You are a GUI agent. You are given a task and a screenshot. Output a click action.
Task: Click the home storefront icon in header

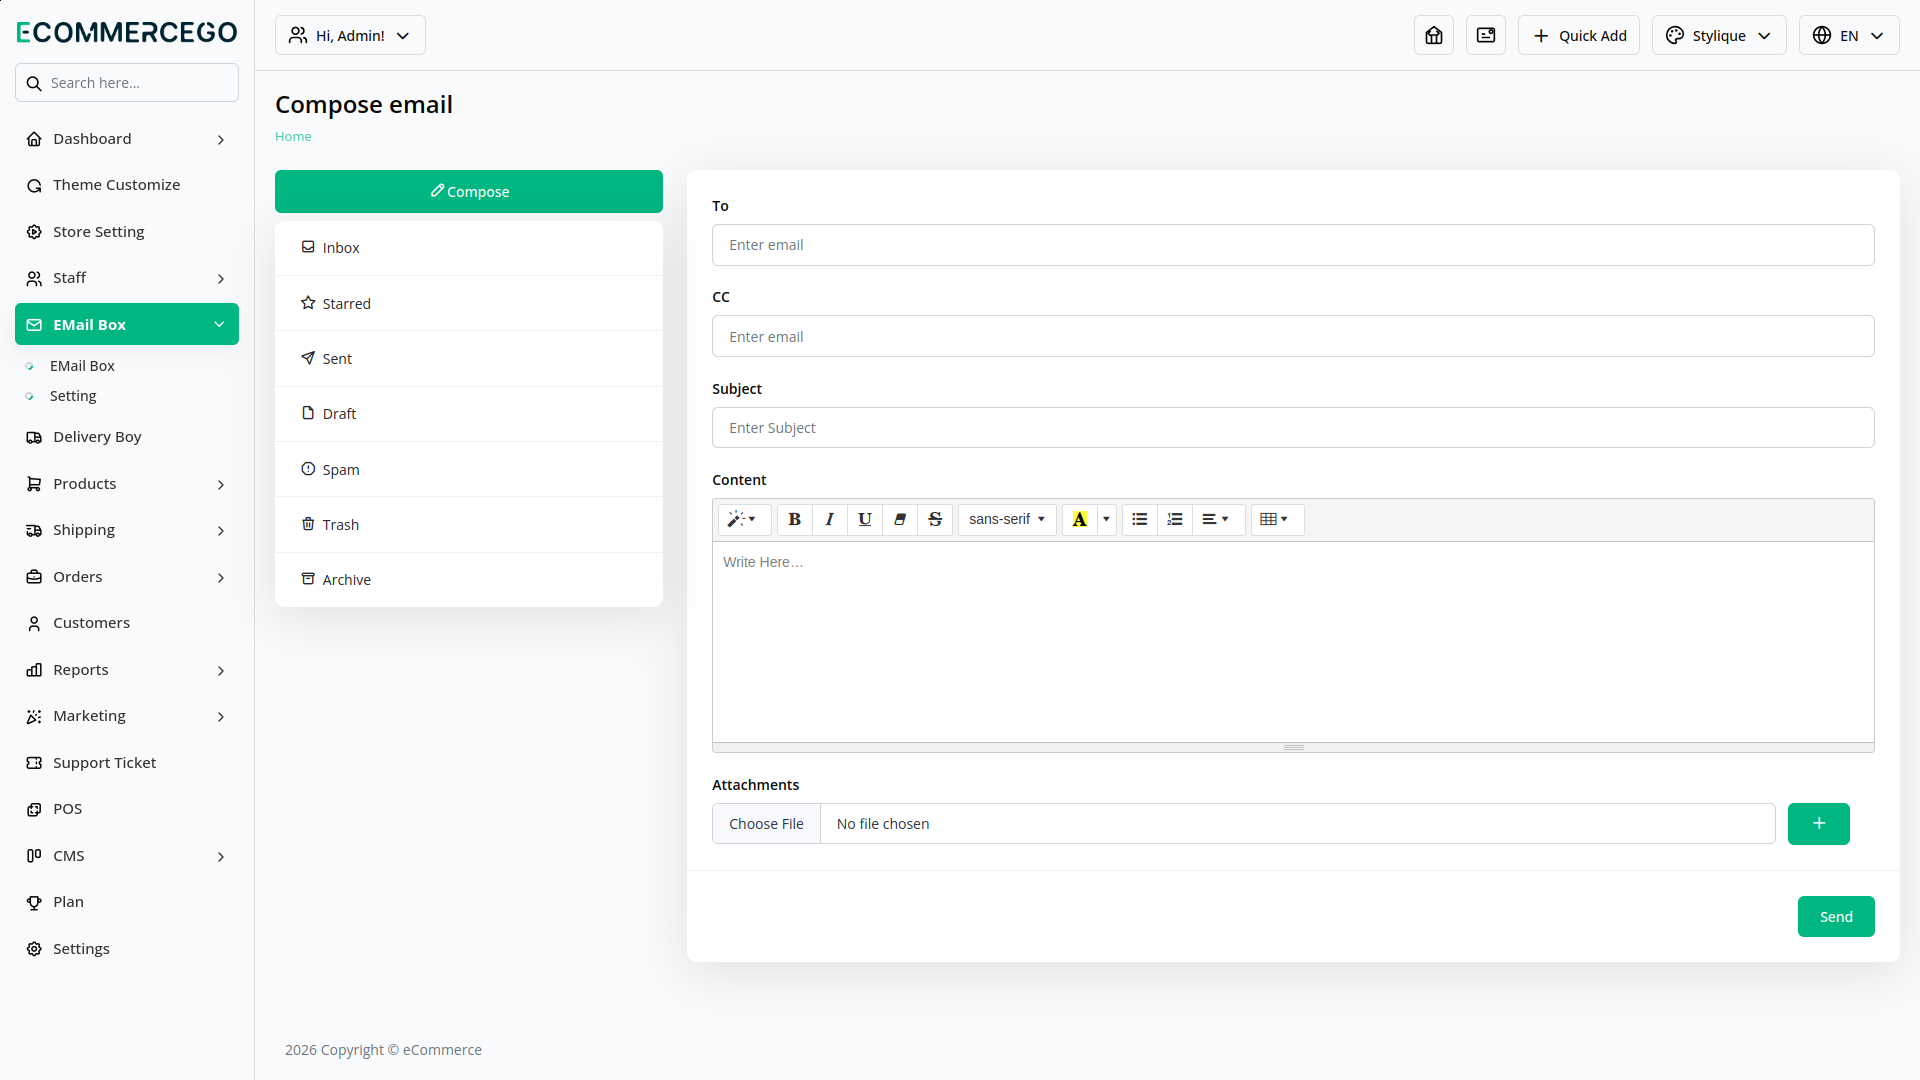pyautogui.click(x=1434, y=35)
